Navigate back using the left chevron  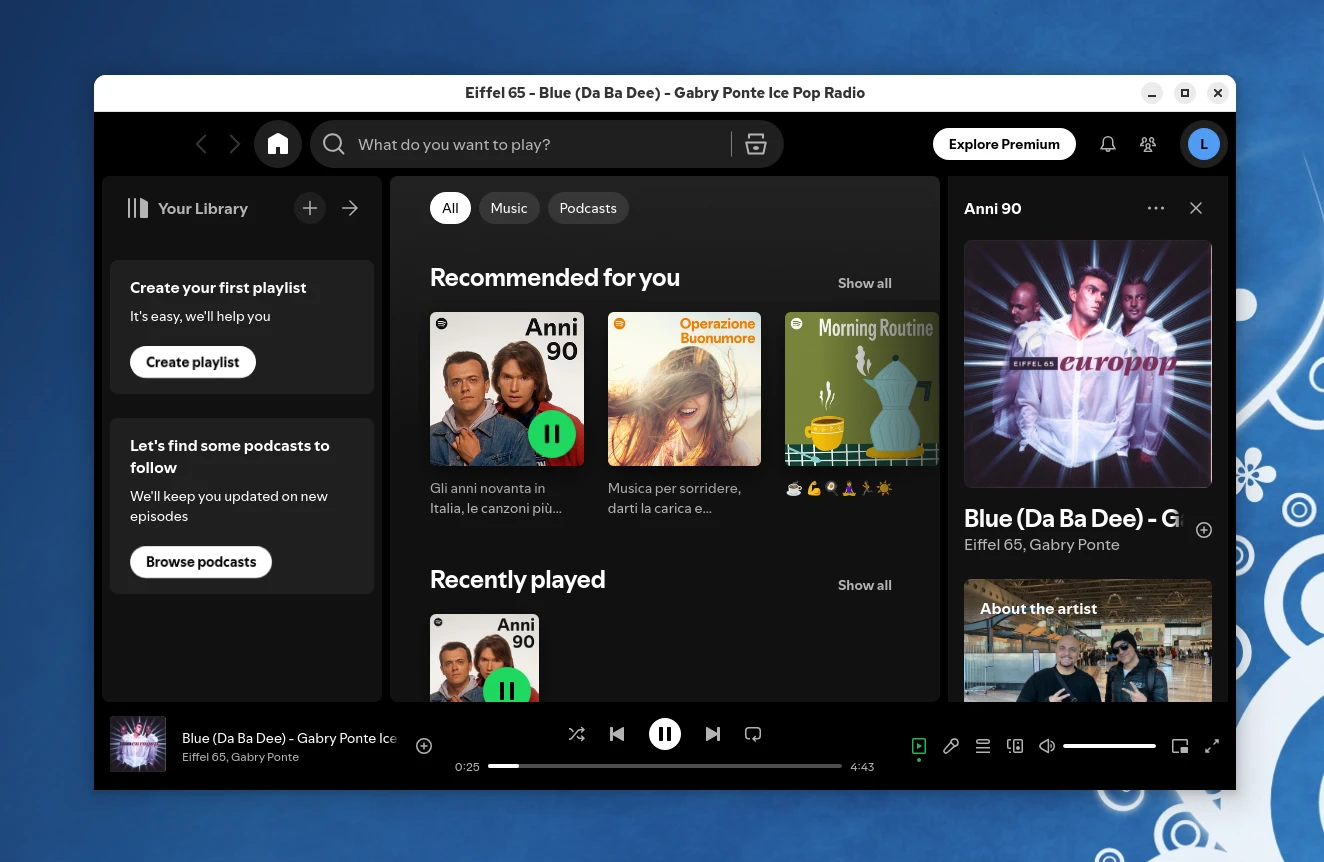[201, 144]
